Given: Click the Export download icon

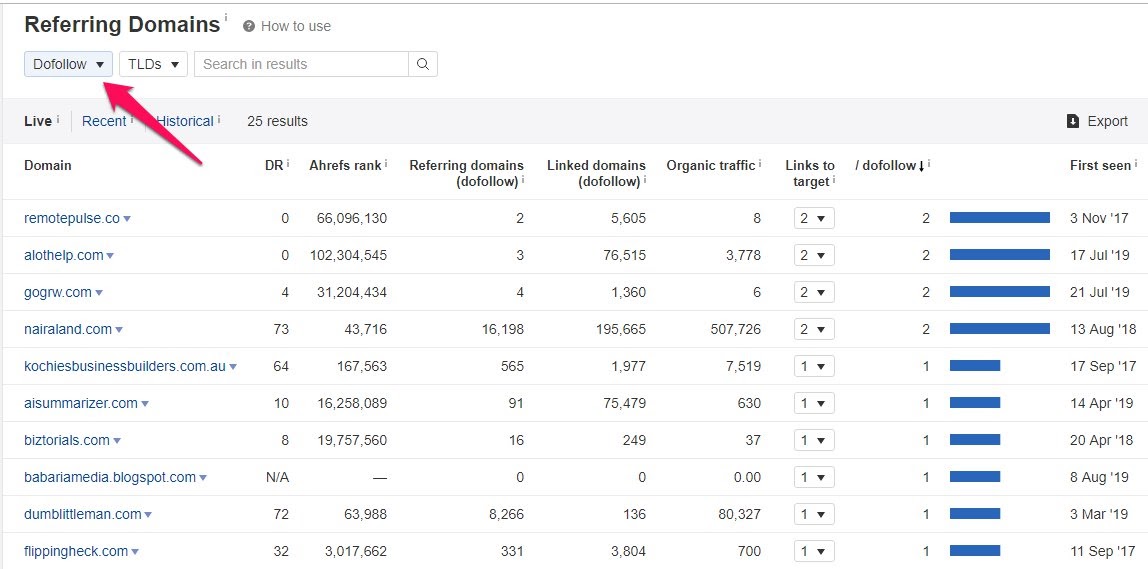Looking at the screenshot, I should click(x=1073, y=121).
